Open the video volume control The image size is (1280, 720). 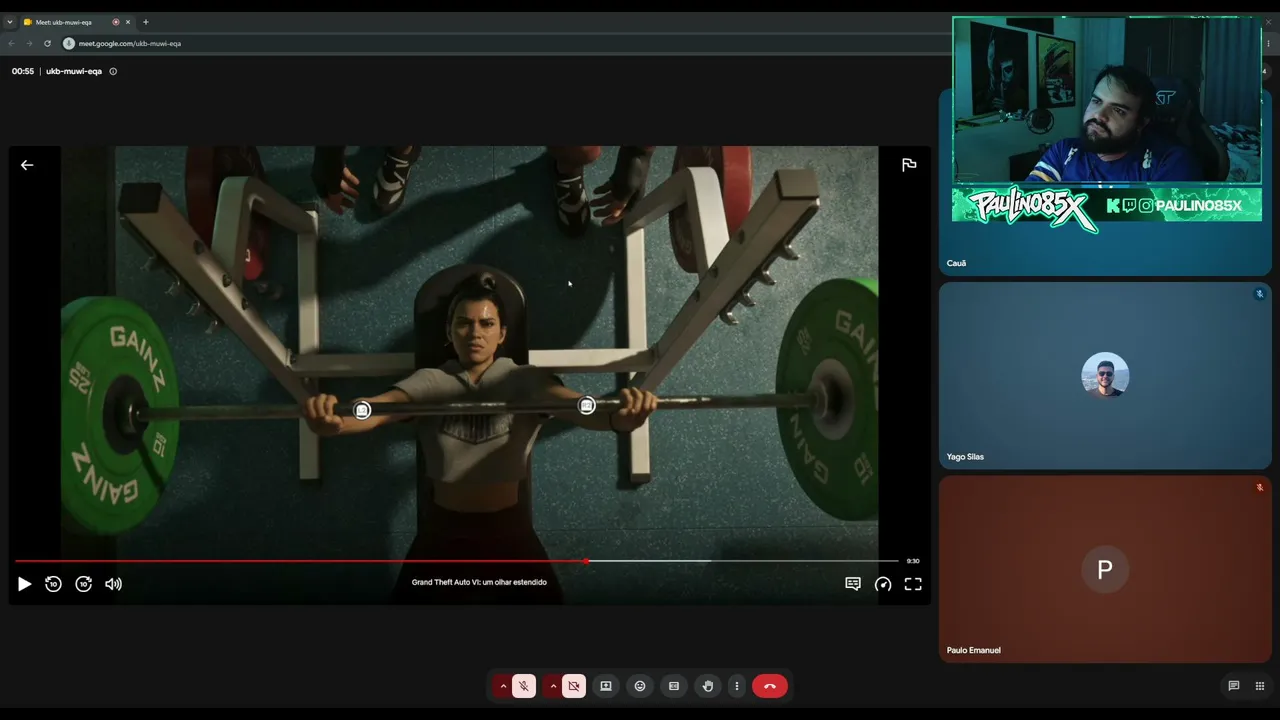click(114, 584)
